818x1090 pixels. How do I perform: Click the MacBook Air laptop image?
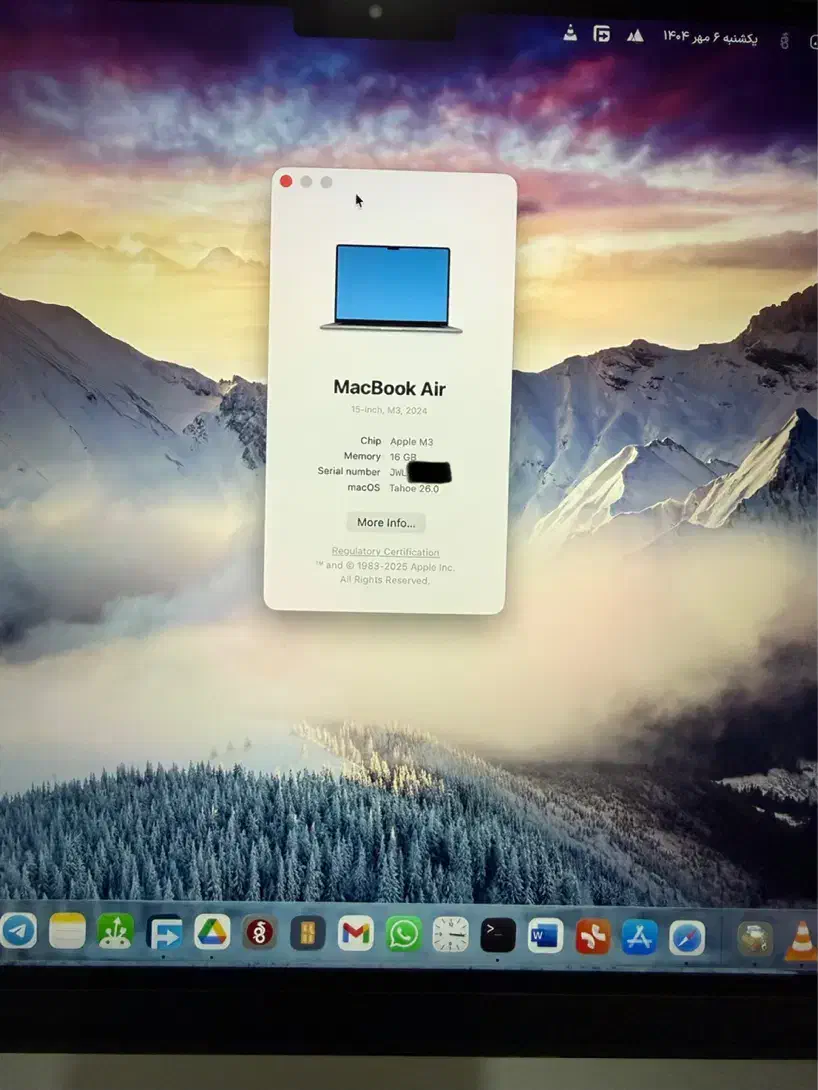(391, 288)
